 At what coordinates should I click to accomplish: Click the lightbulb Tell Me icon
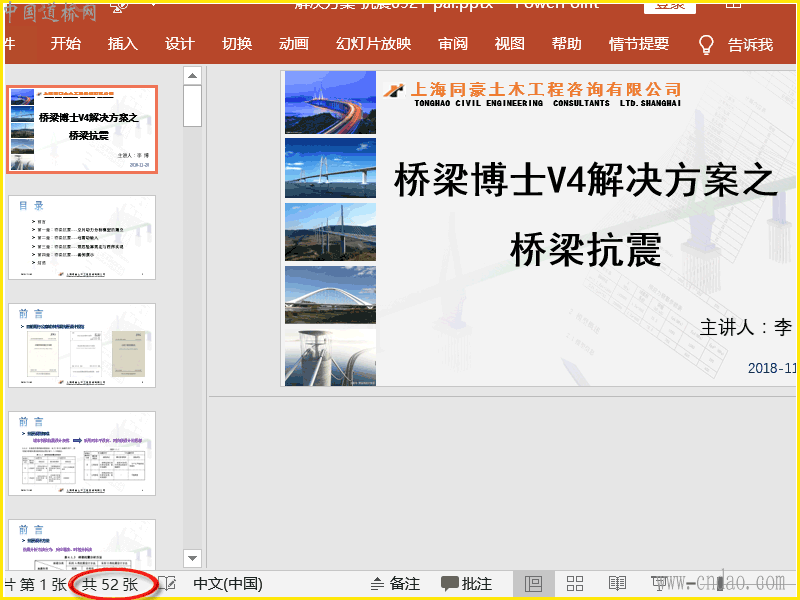point(706,44)
